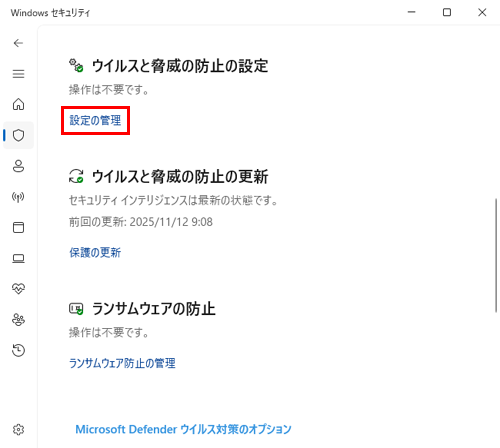Expand Microsoft Defender ウイルス対策のオプション
The height and width of the screenshot is (448, 500).
(183, 429)
